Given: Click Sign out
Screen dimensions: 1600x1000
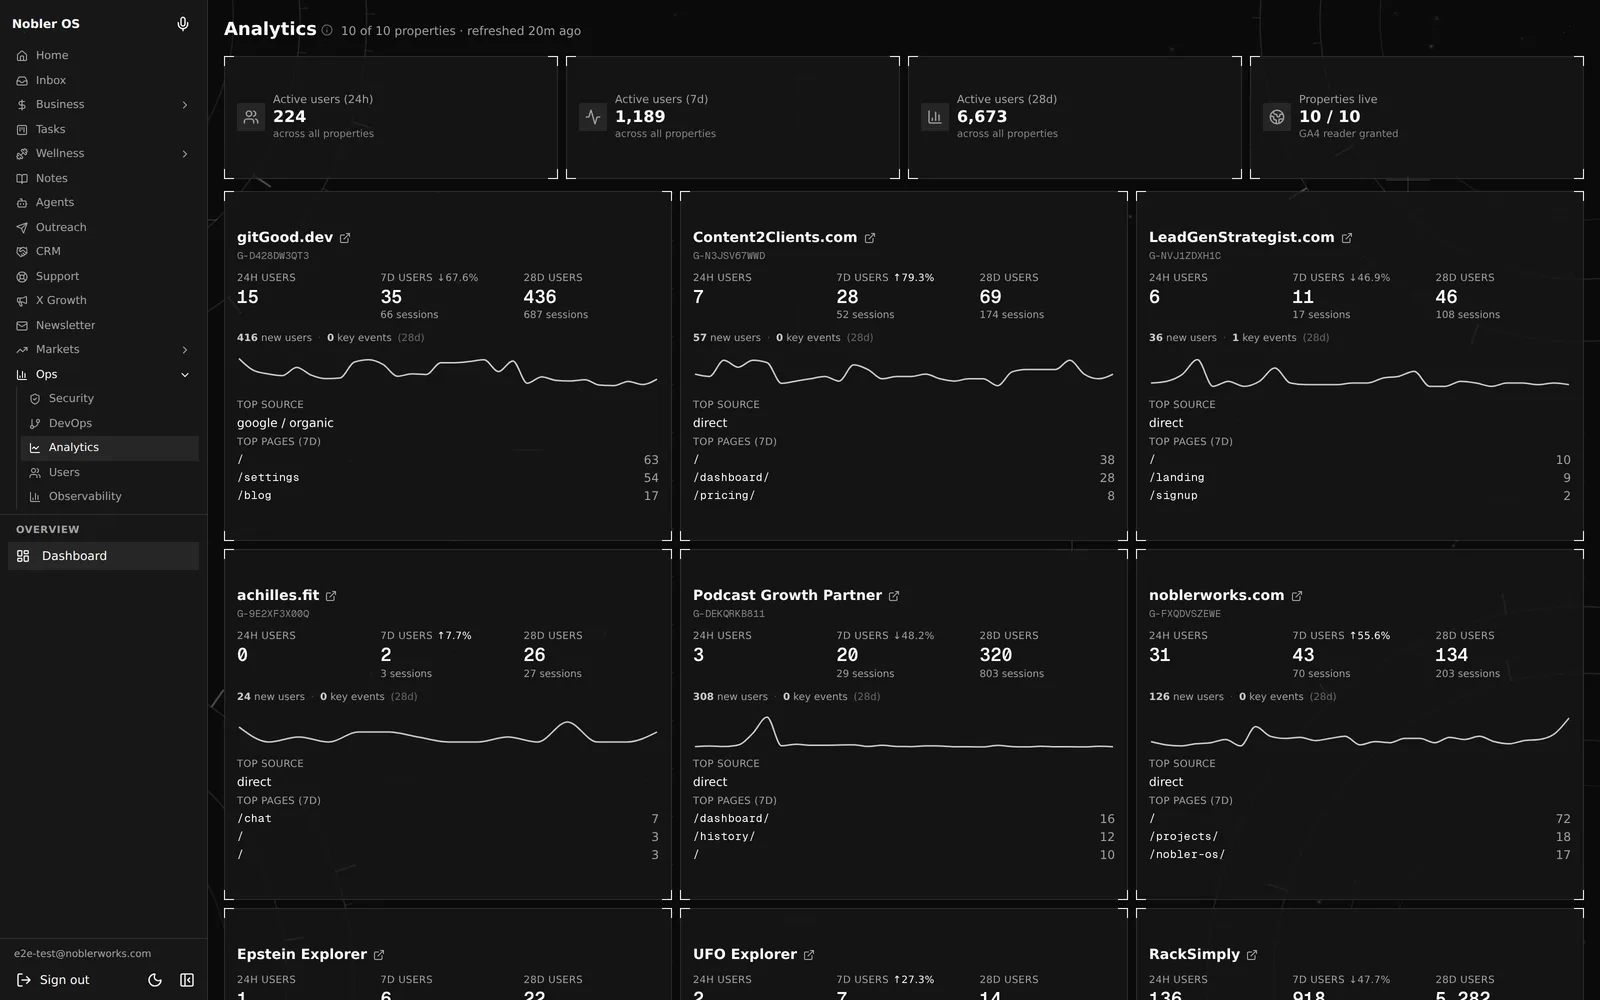Looking at the screenshot, I should [53, 980].
